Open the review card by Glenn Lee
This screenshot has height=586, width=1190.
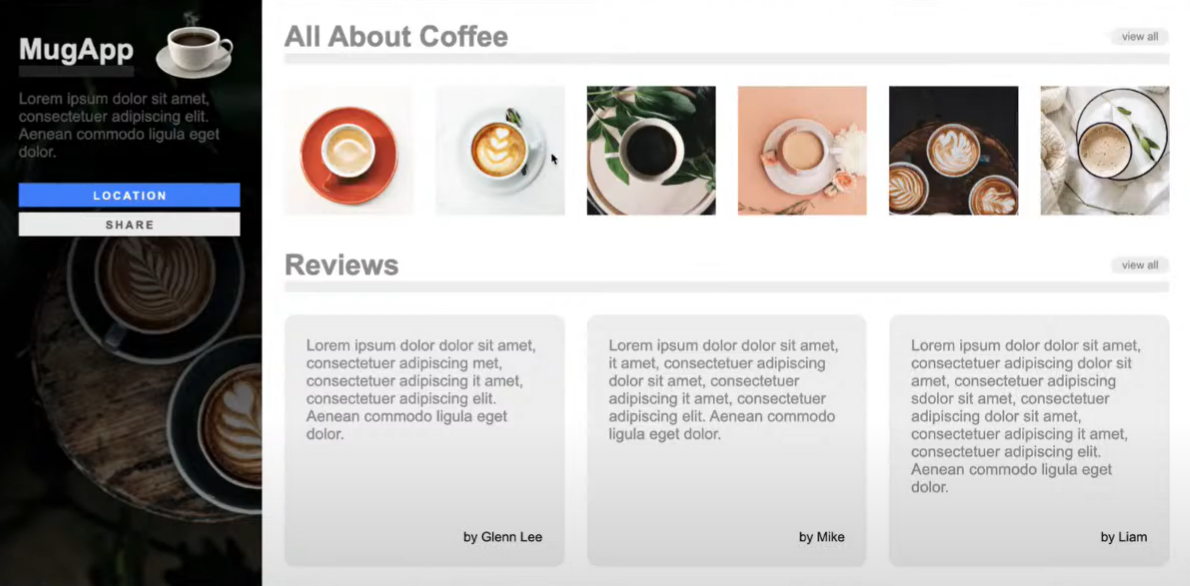(x=424, y=440)
